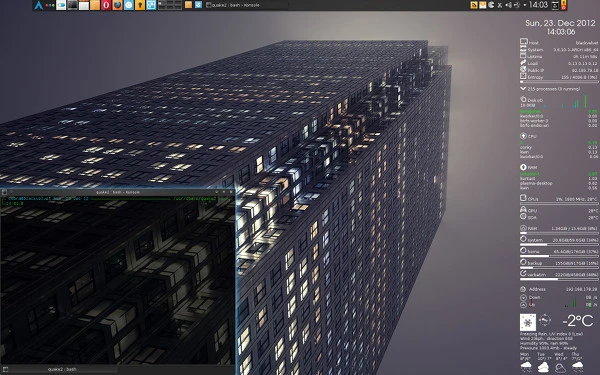Open the dark terminal launcher icon
This screenshot has width=600, height=375.
[72, 5]
